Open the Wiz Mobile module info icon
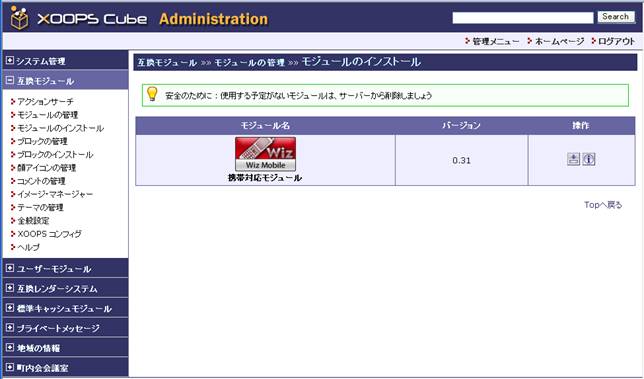644x379 pixels. [589, 159]
